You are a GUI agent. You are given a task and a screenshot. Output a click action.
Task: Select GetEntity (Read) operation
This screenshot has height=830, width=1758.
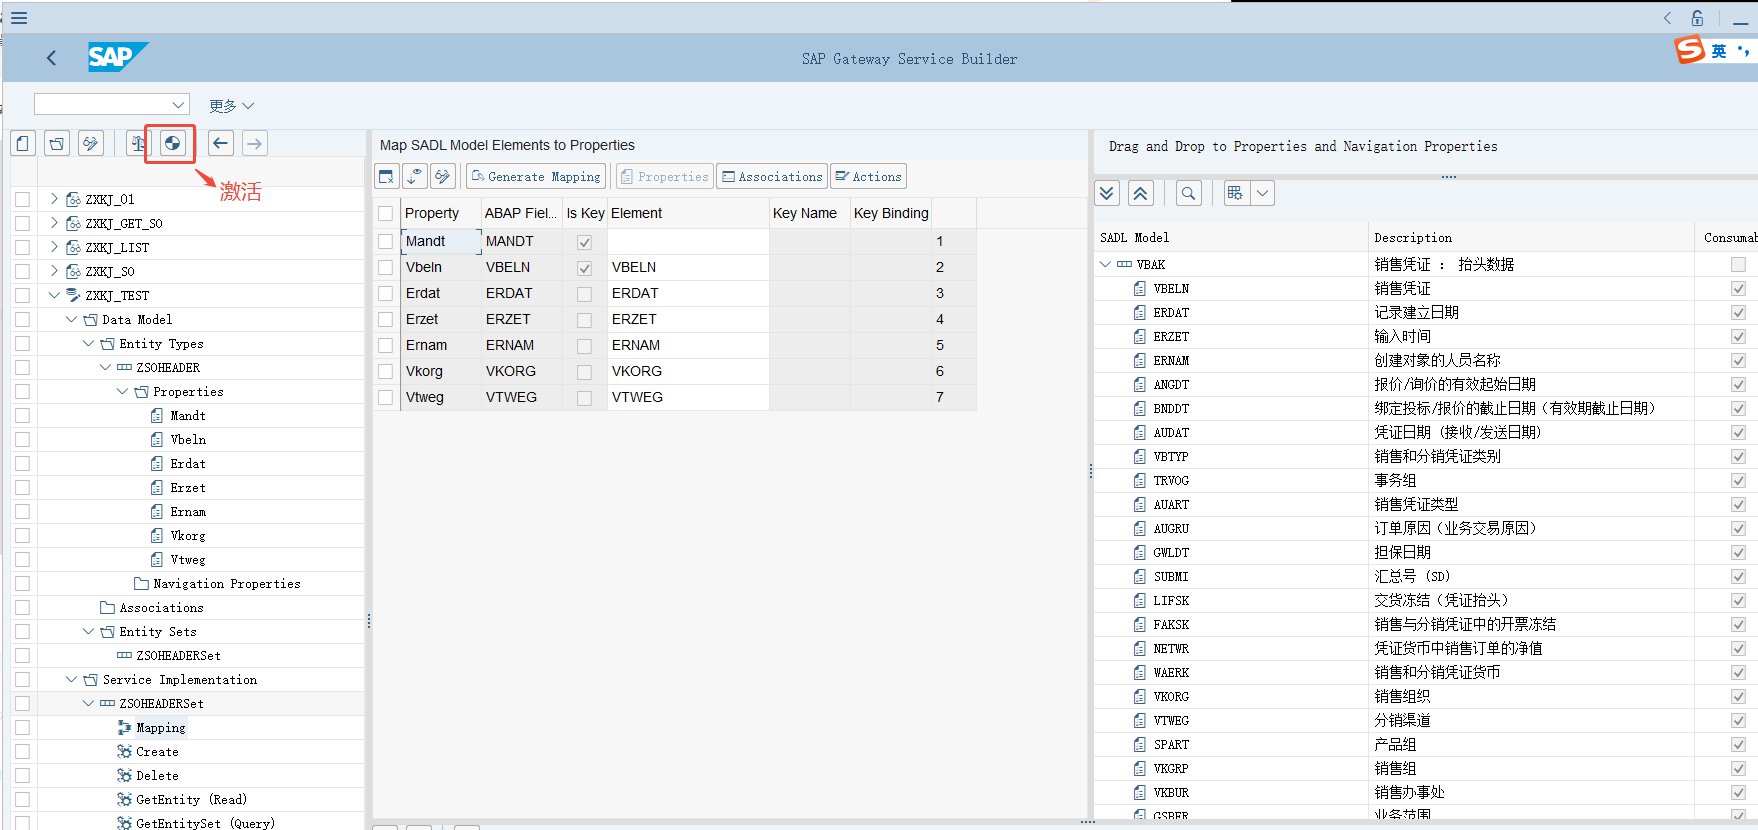pos(191,799)
